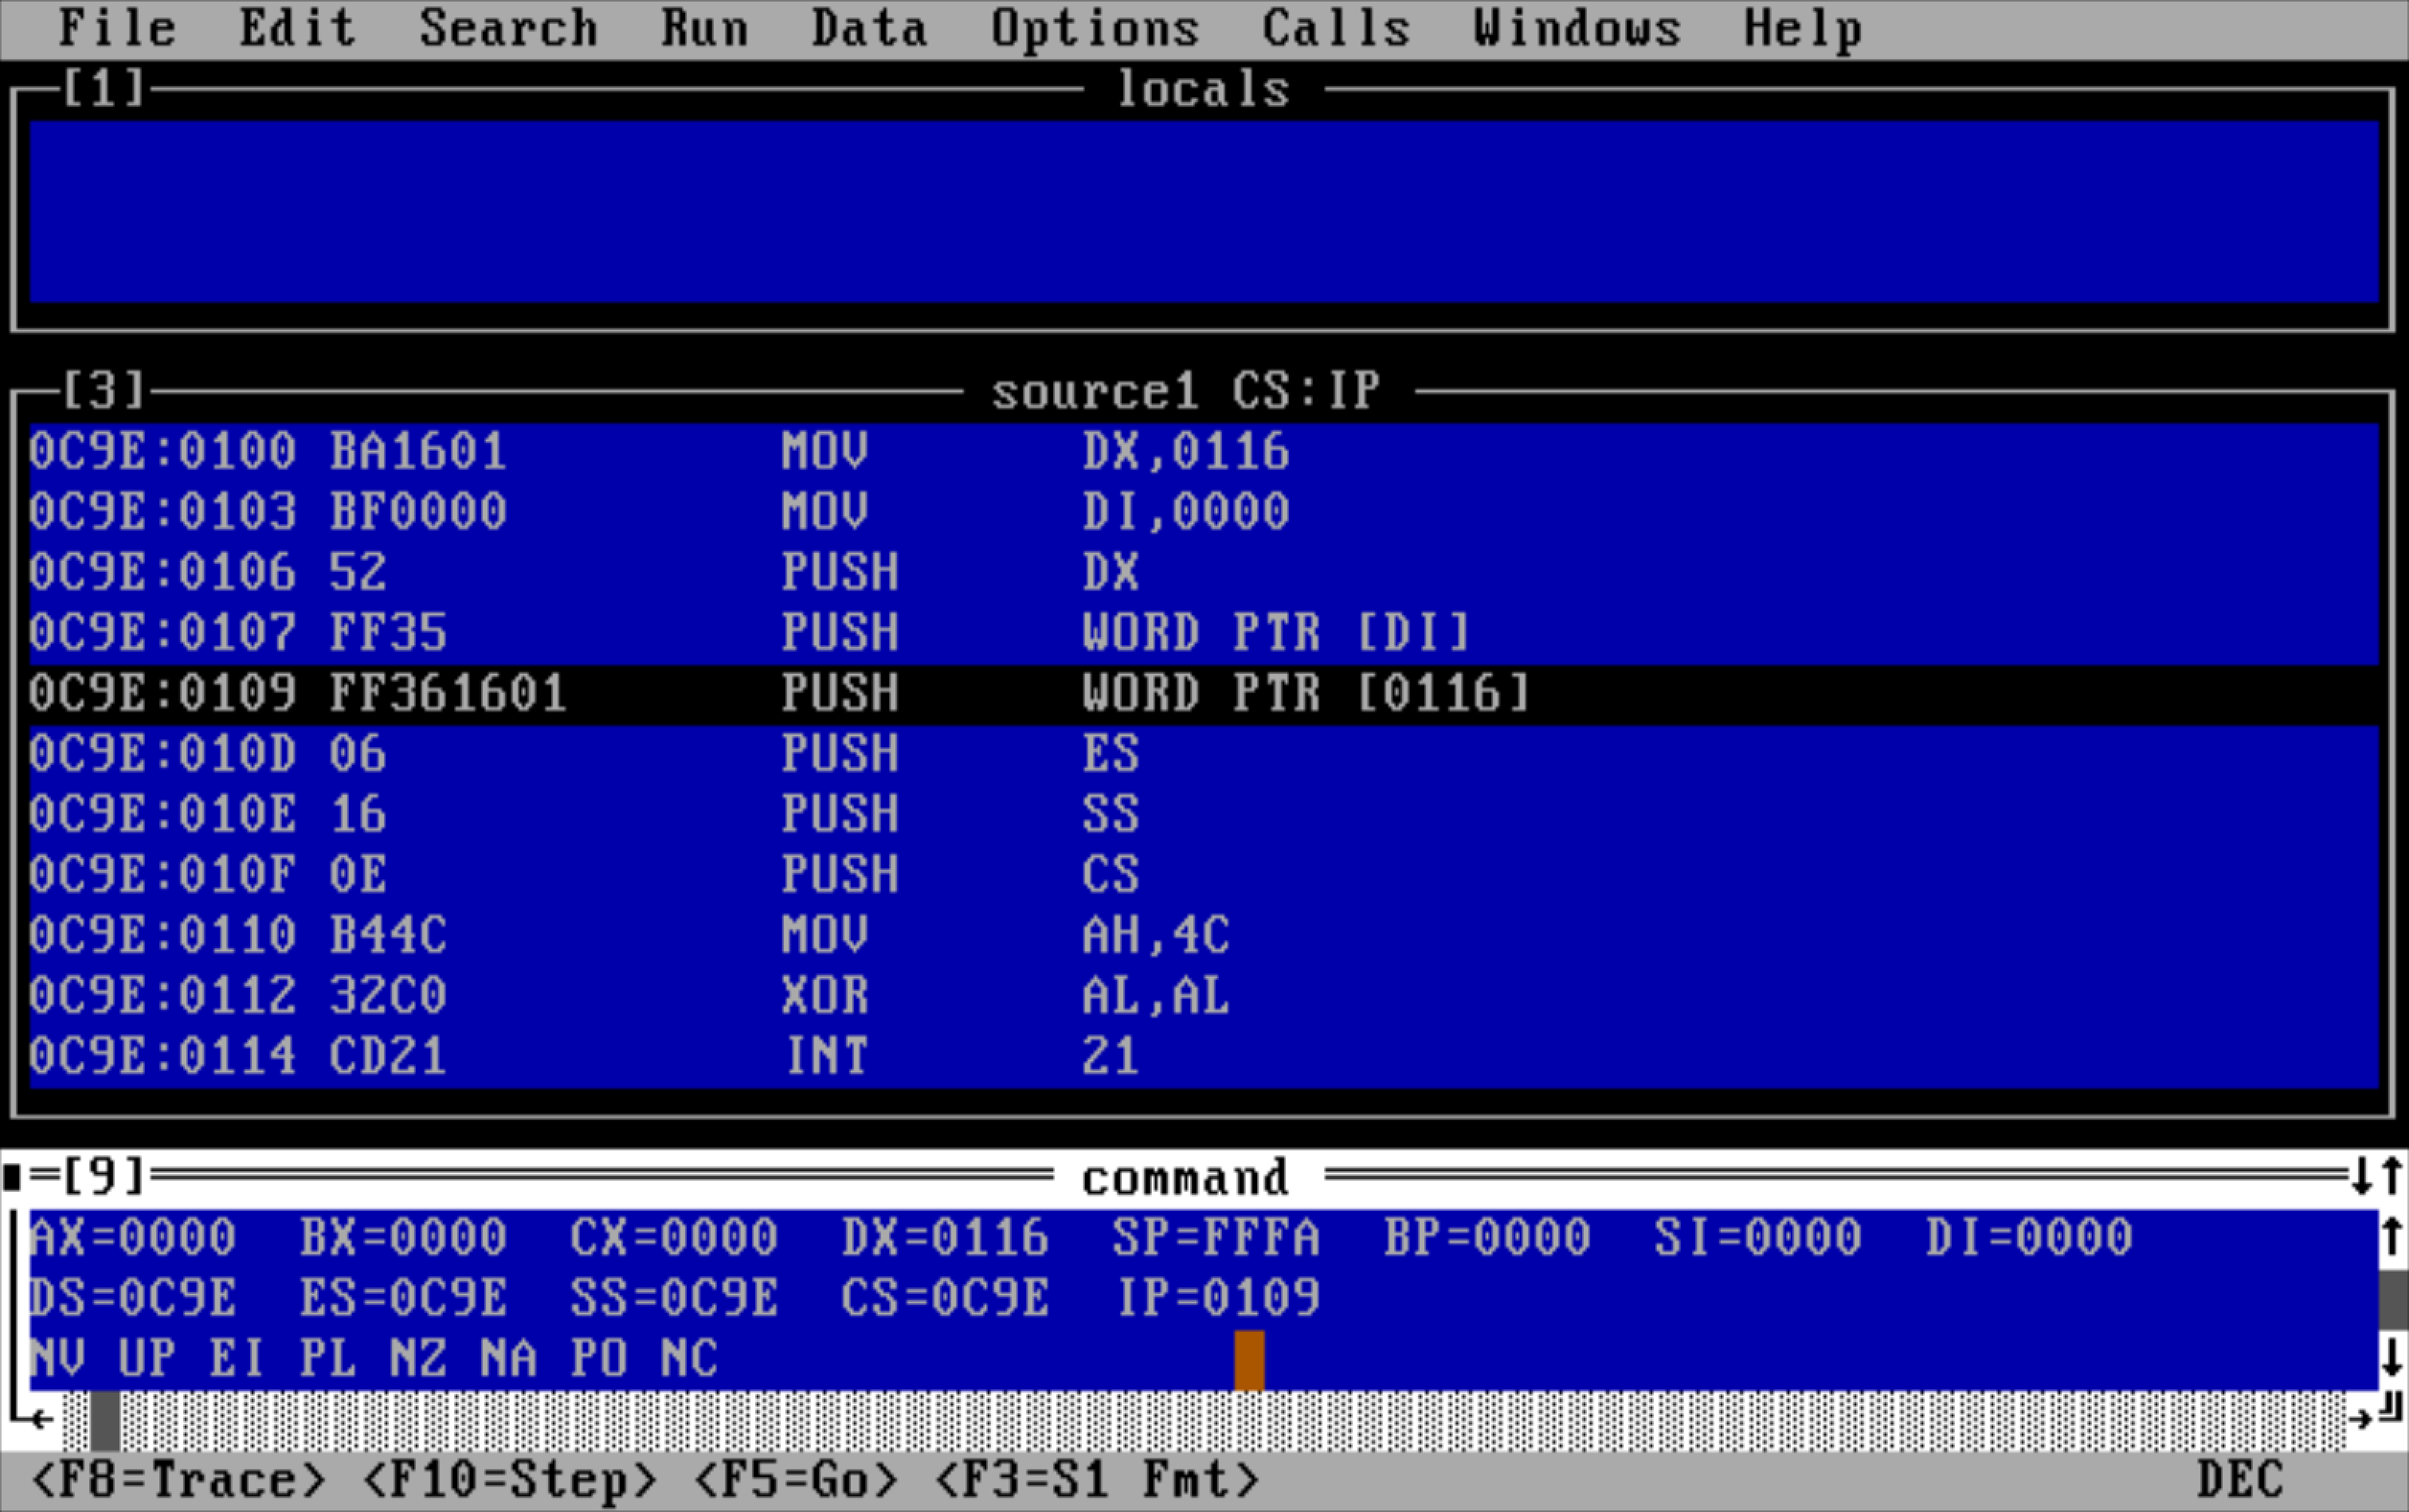Open the Edit menu
The image size is (2409, 1512).
point(297,29)
